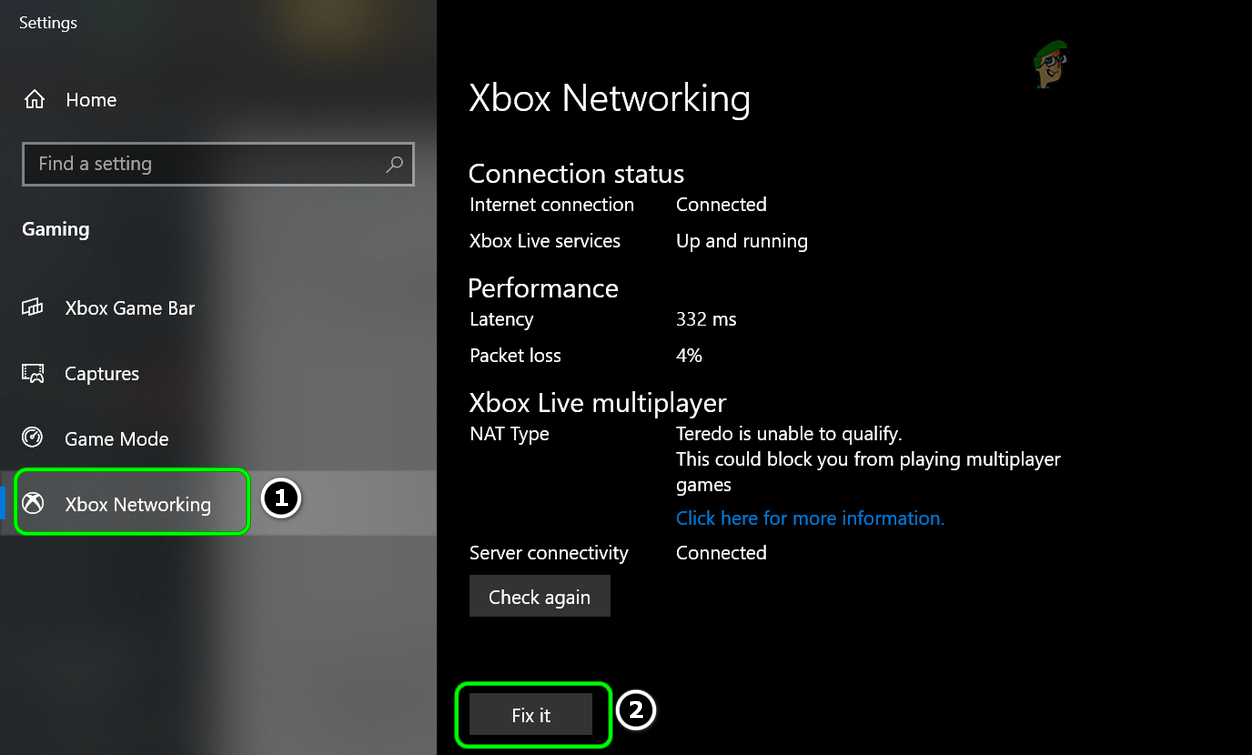Click the Packet loss label

click(x=515, y=356)
